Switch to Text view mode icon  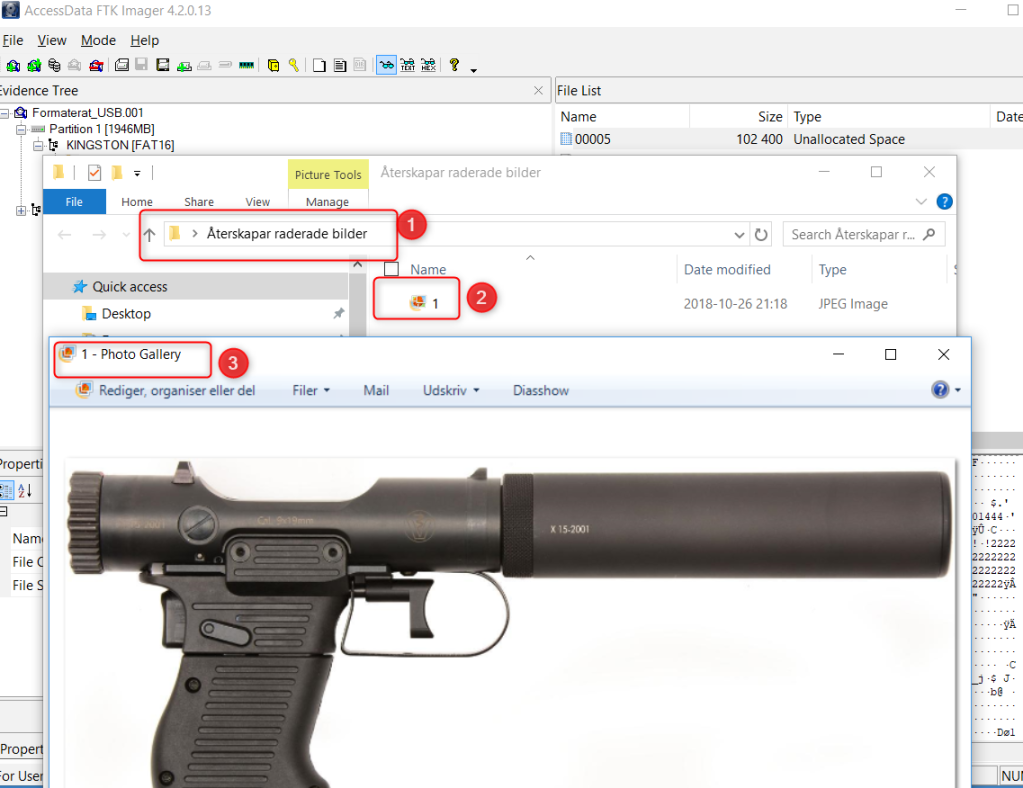(x=407, y=66)
